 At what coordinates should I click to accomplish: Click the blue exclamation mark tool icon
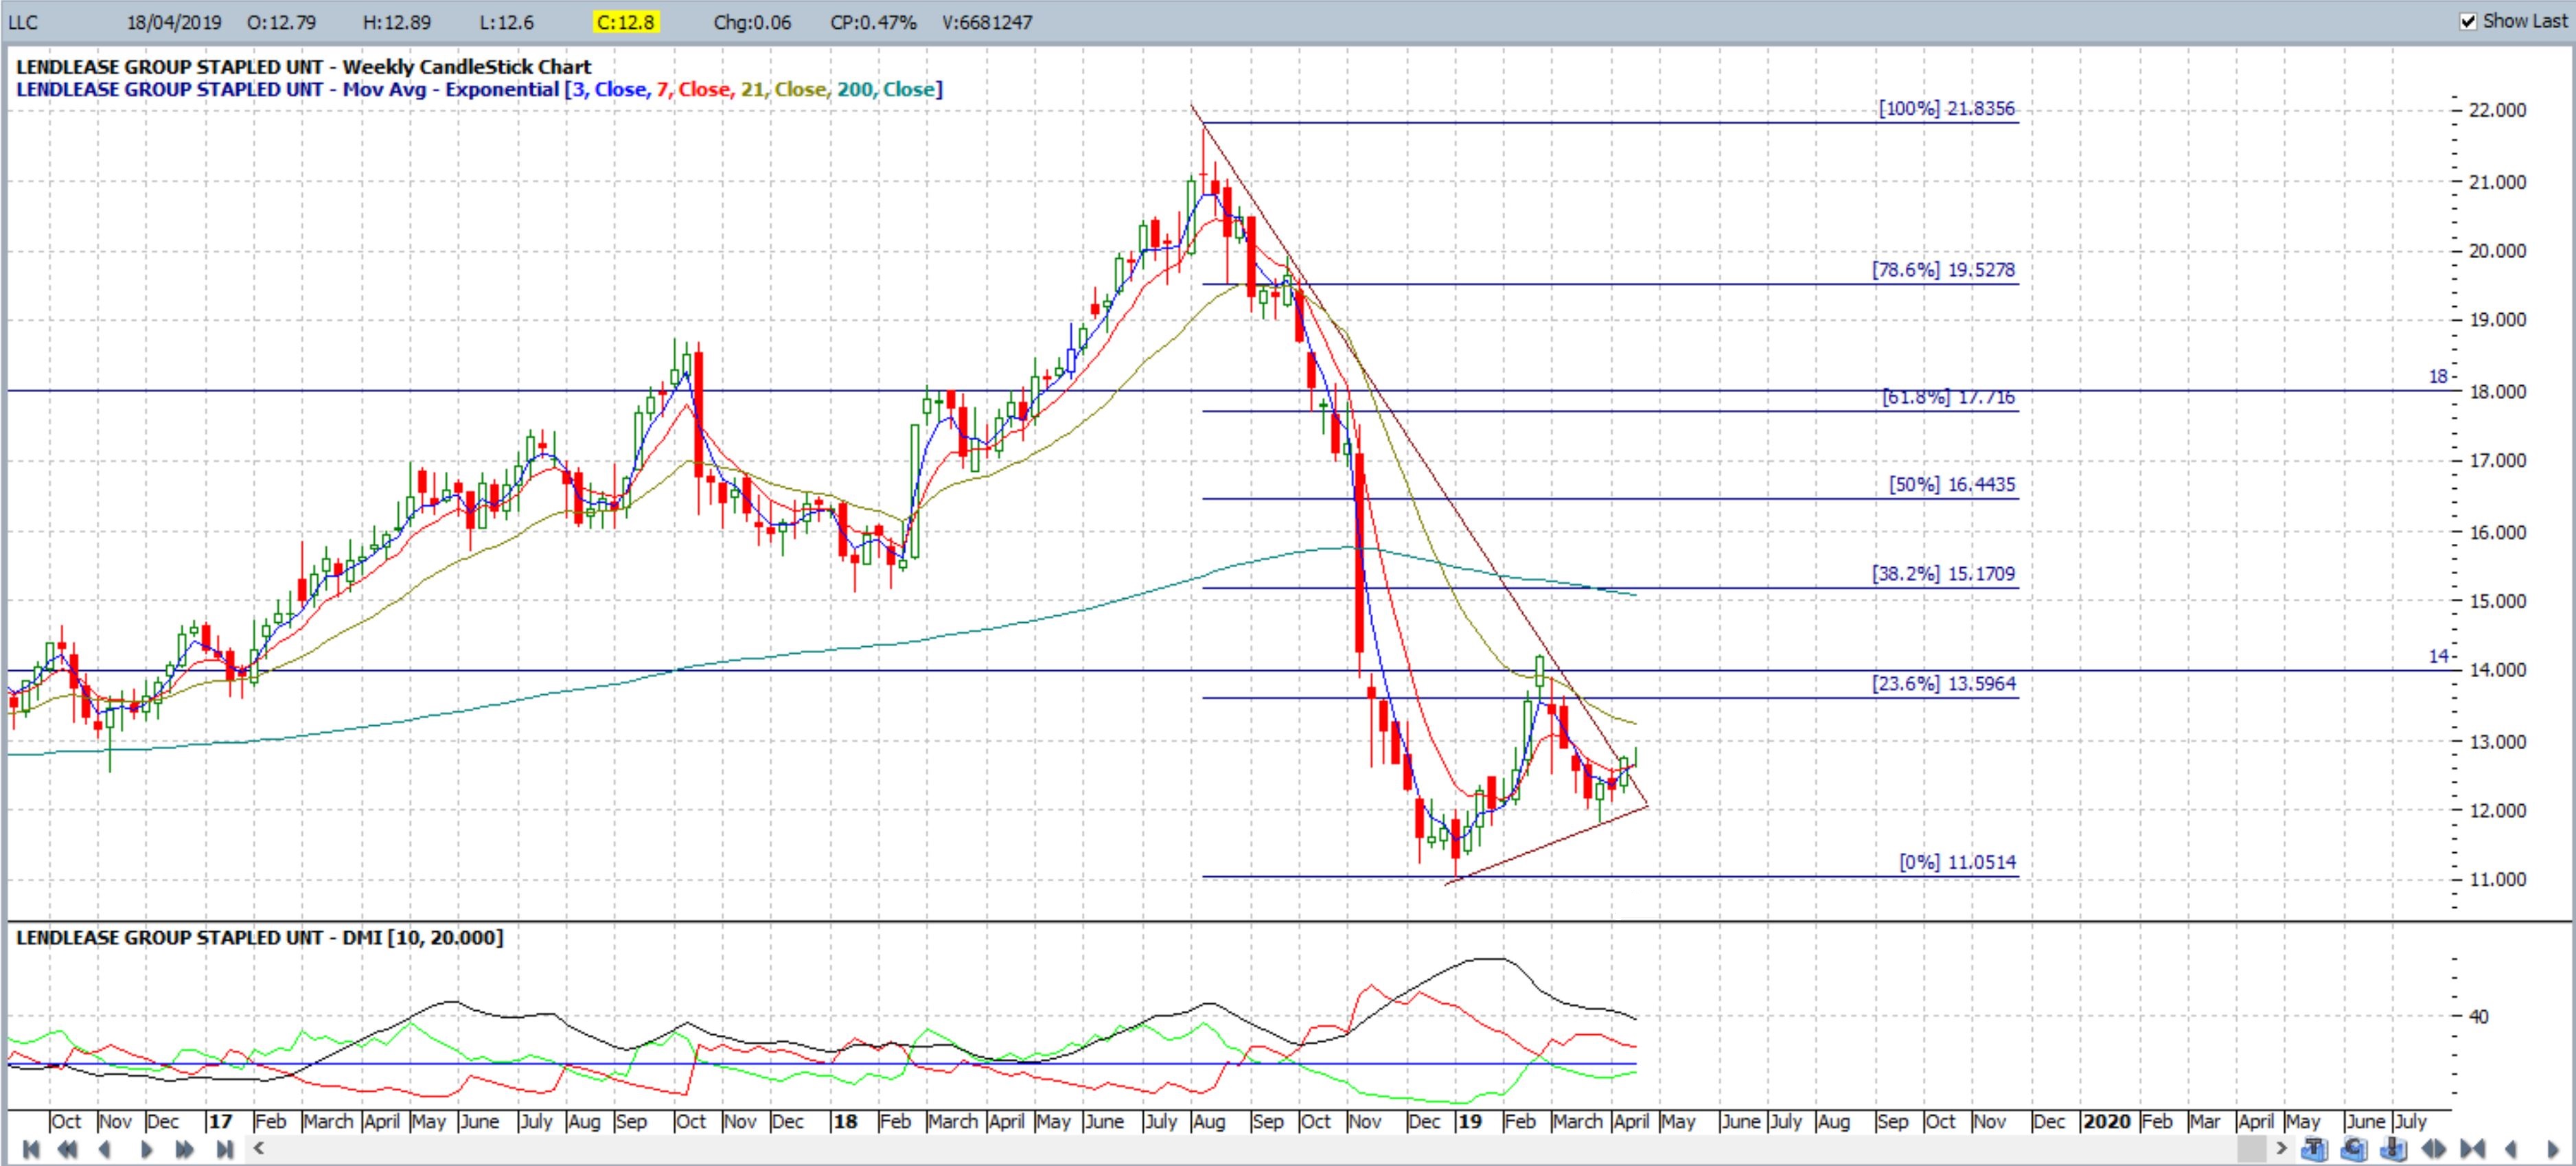coord(2393,1148)
